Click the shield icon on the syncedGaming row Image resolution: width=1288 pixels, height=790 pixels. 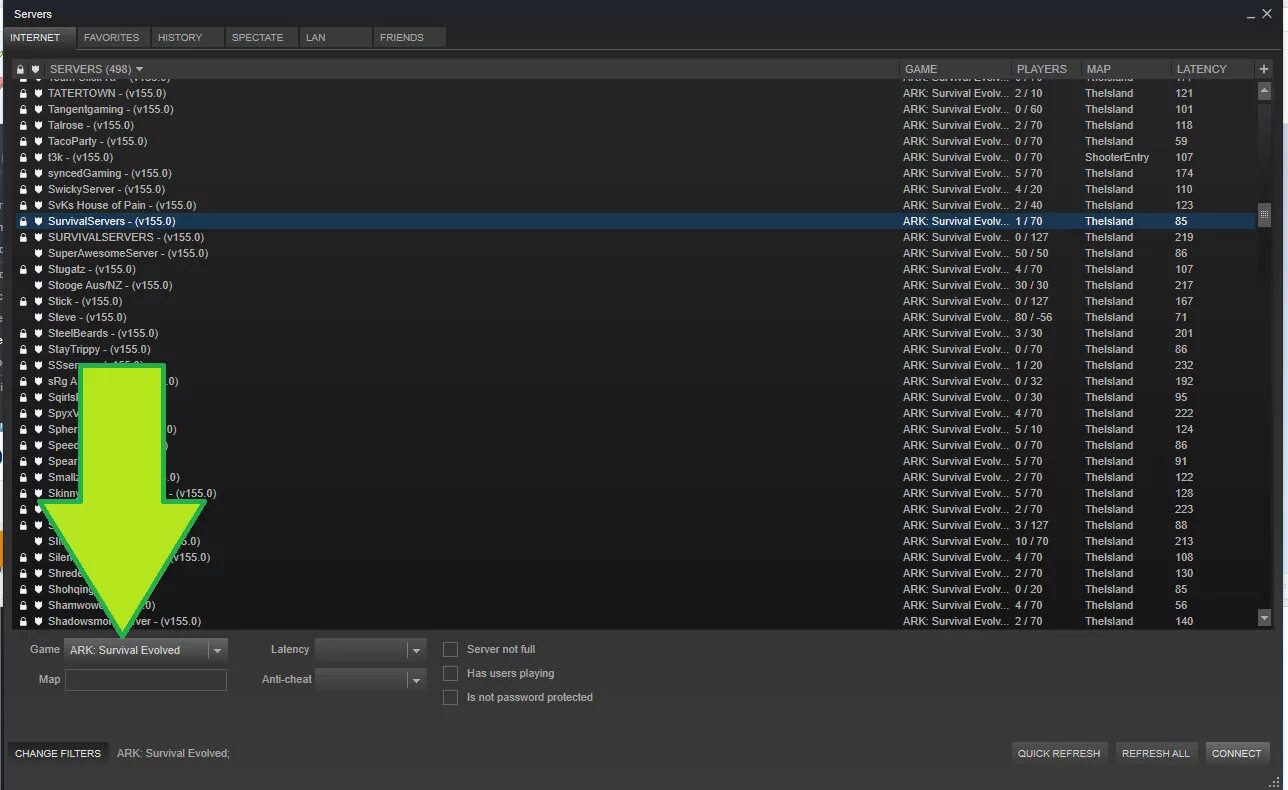[x=37, y=173]
